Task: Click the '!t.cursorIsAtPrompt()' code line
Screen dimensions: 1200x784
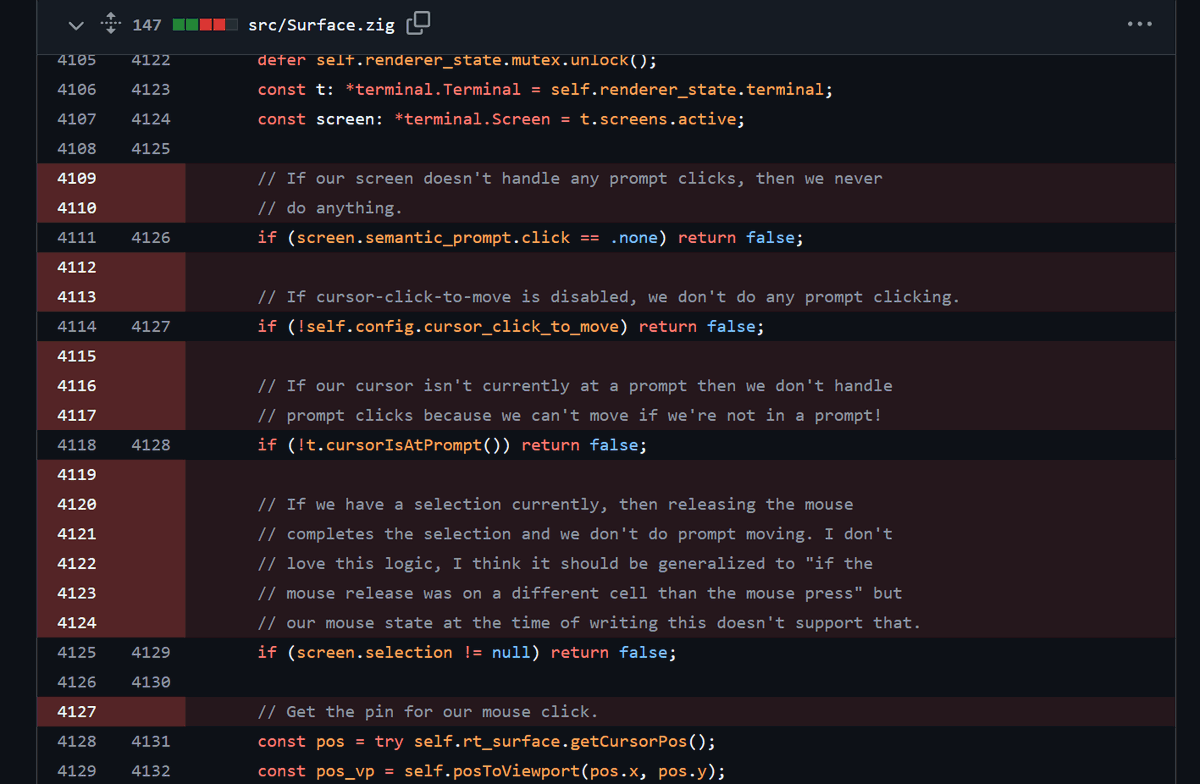Action: pos(452,445)
